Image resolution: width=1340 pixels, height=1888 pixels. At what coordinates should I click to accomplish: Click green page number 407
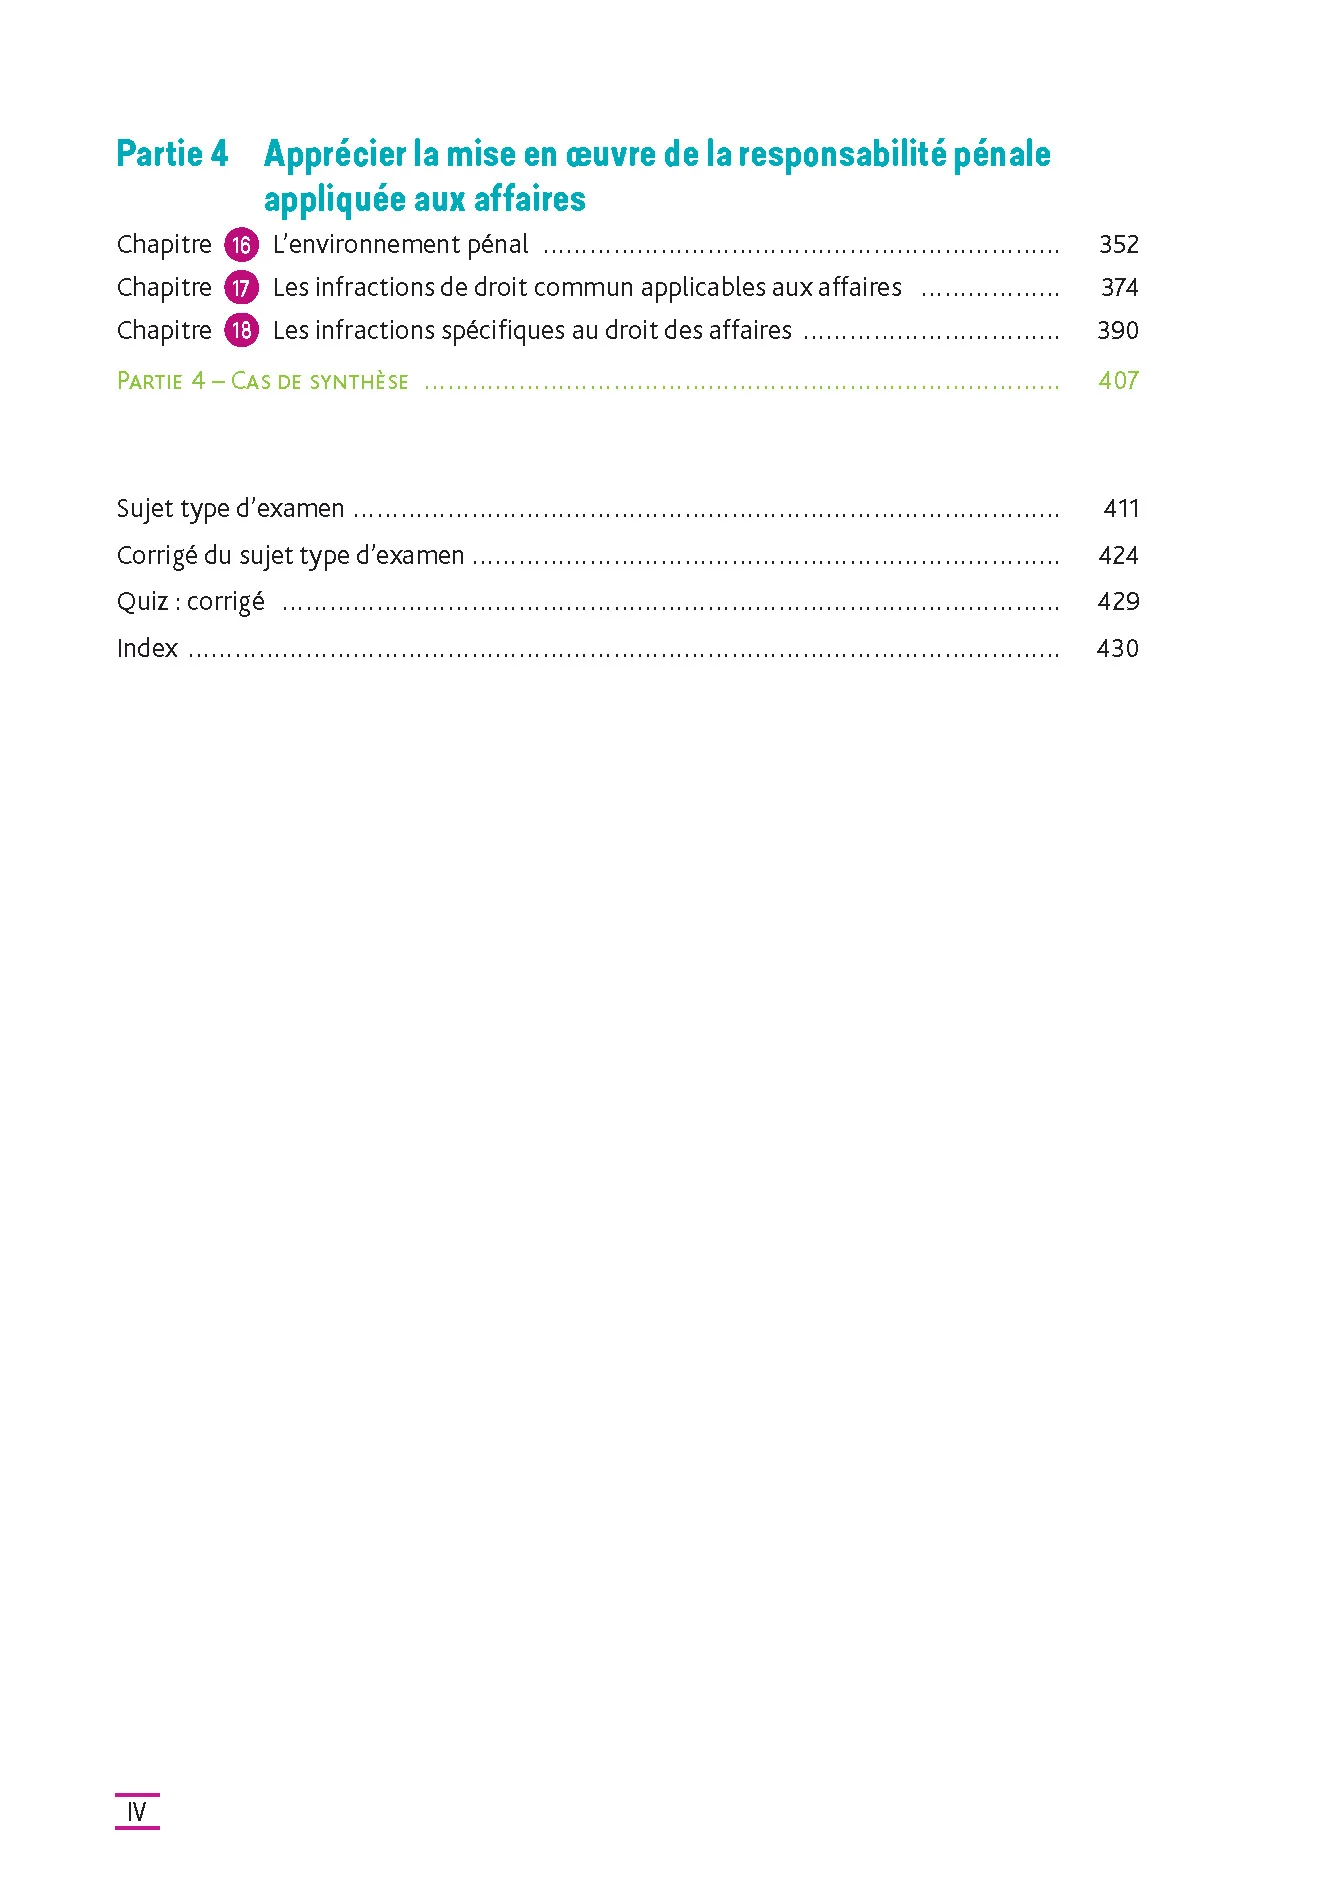(x=1118, y=381)
